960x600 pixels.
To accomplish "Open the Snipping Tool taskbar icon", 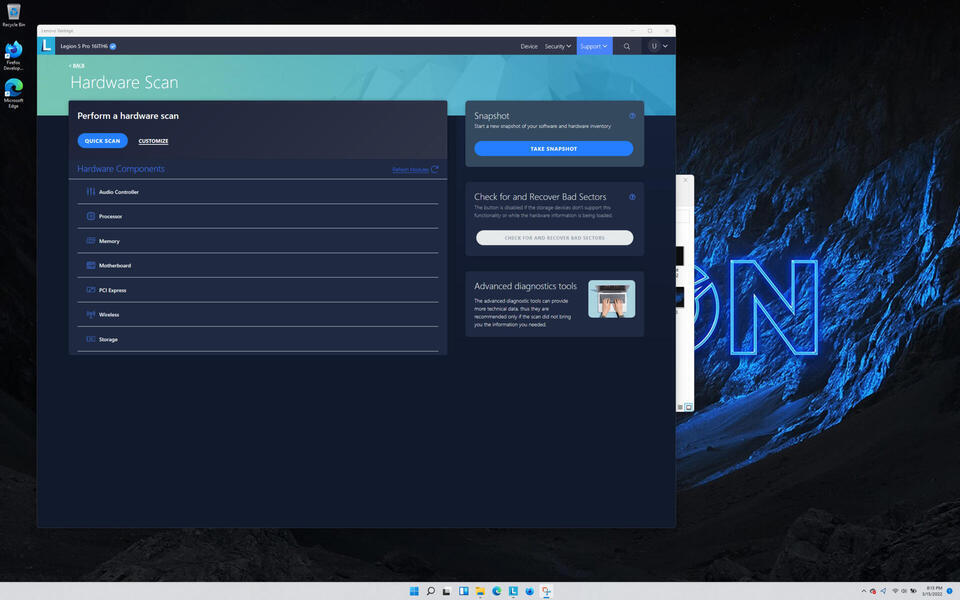I will pyautogui.click(x=546, y=591).
